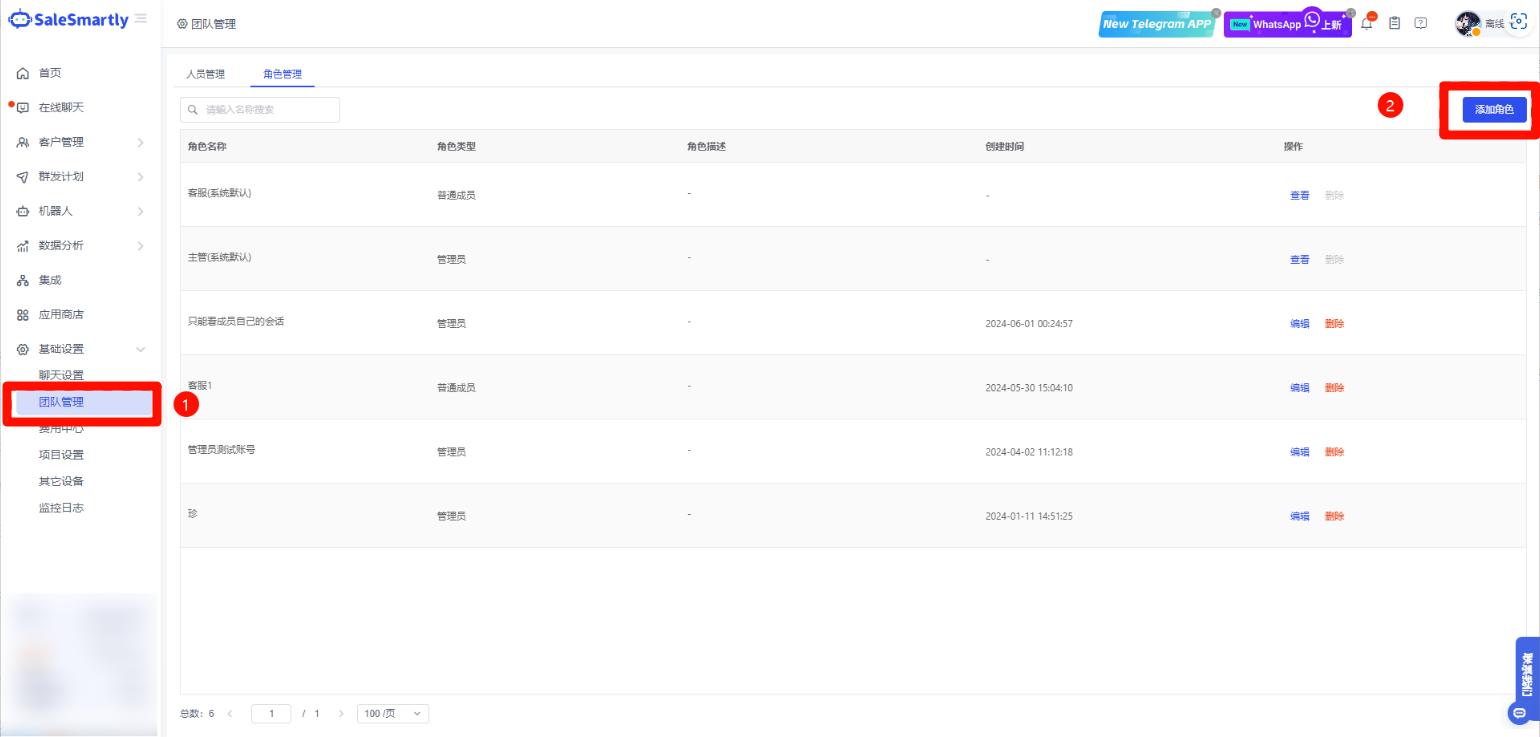Select the 角色管理 tab
1540x737 pixels.
tap(282, 74)
